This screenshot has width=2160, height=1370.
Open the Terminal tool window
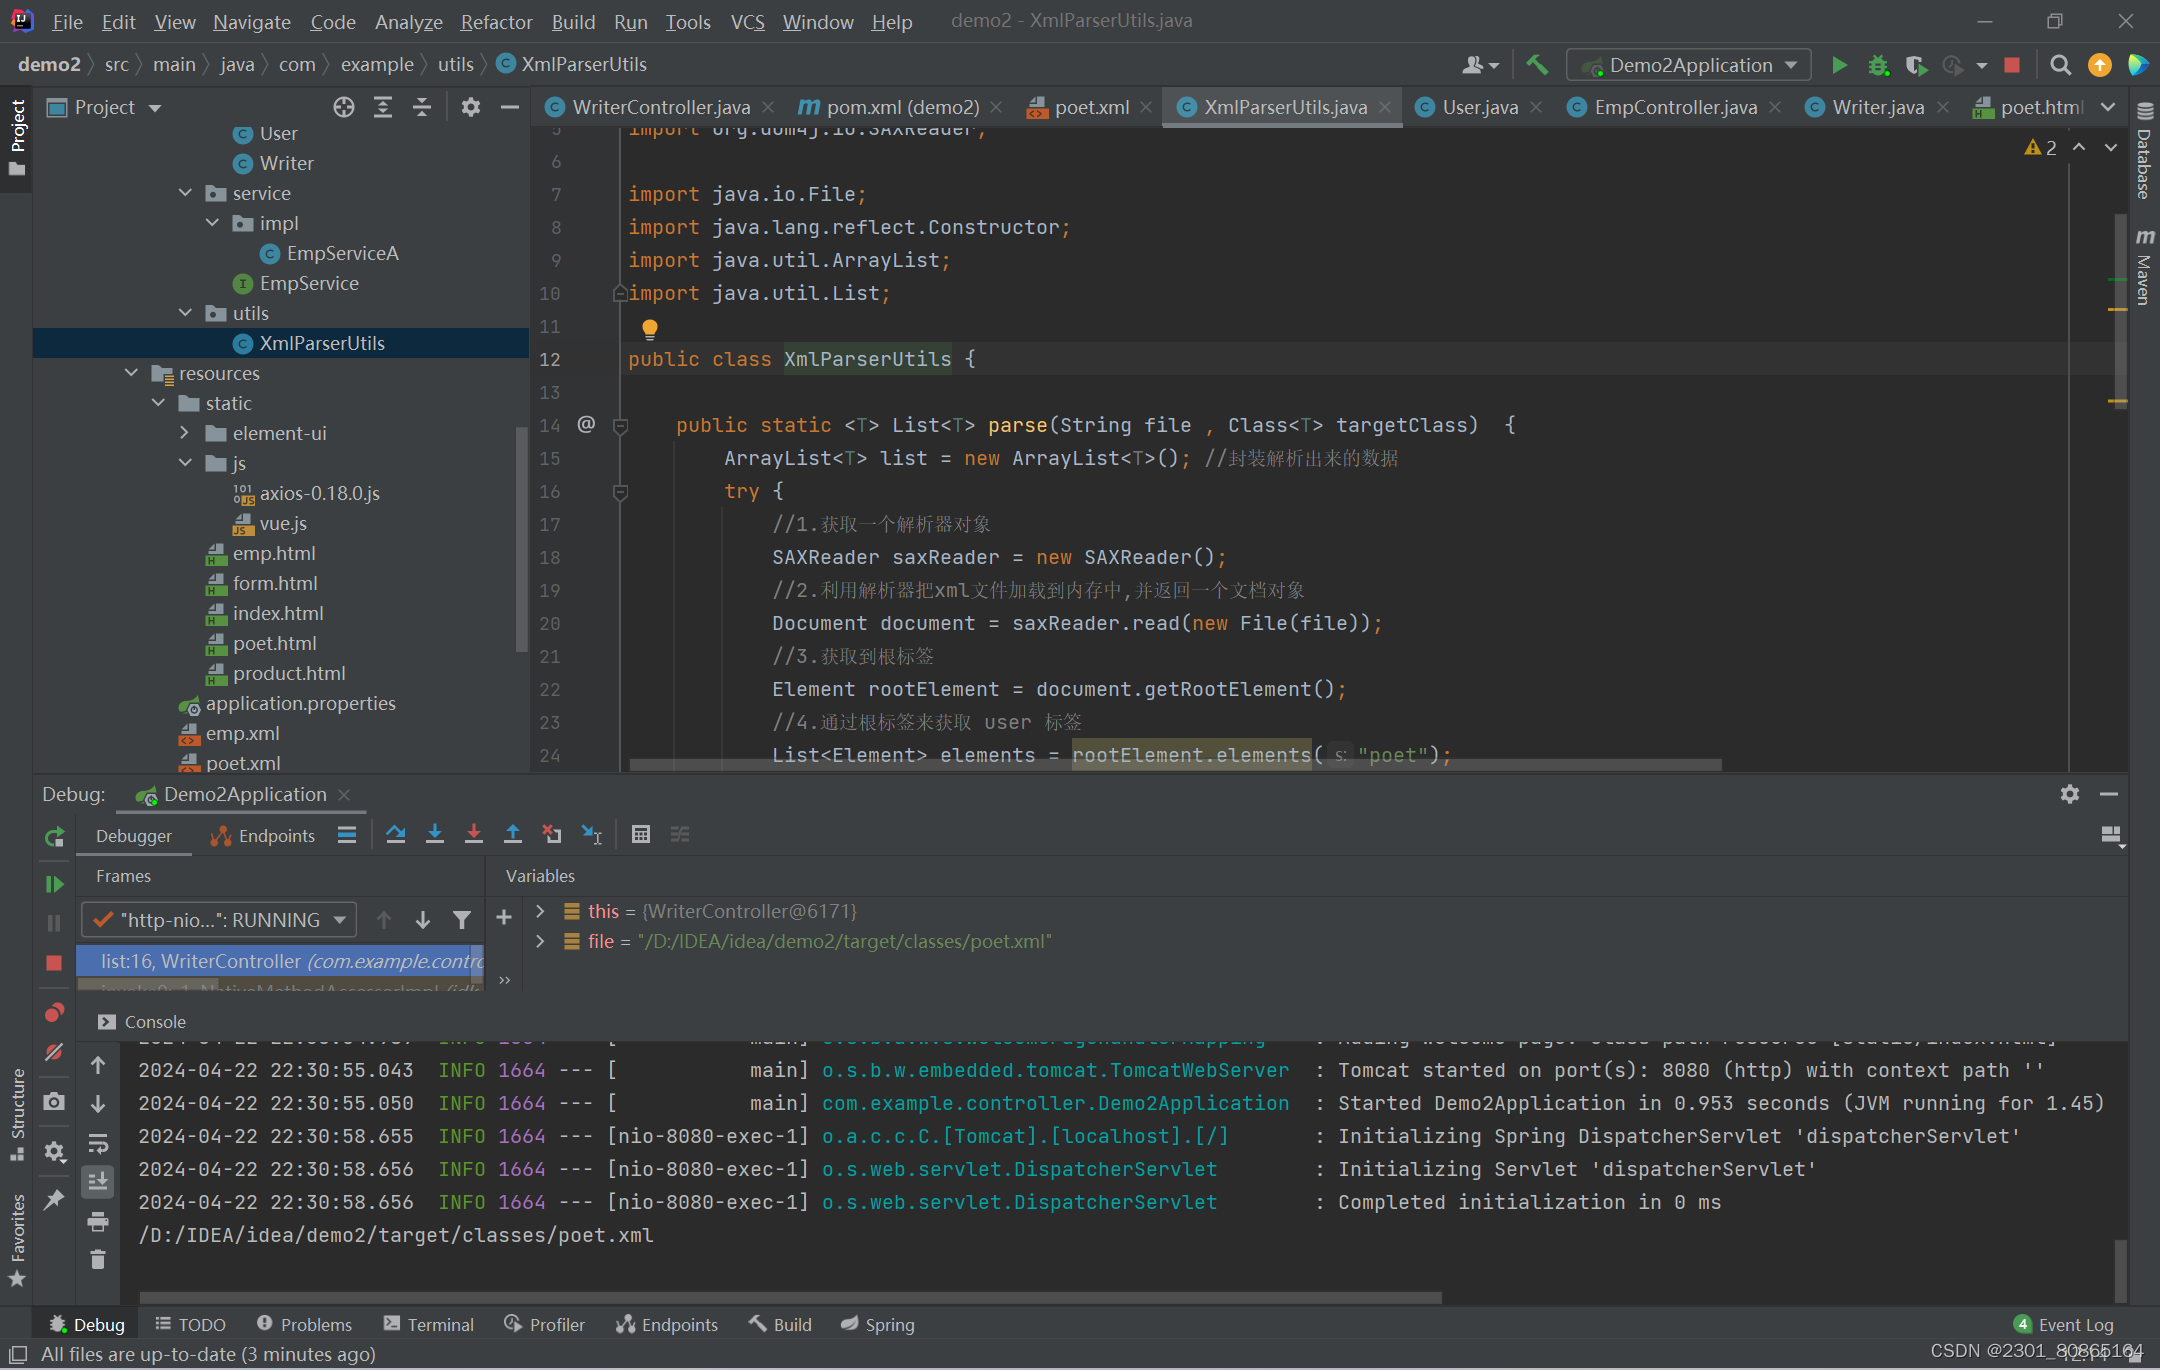coord(429,1324)
